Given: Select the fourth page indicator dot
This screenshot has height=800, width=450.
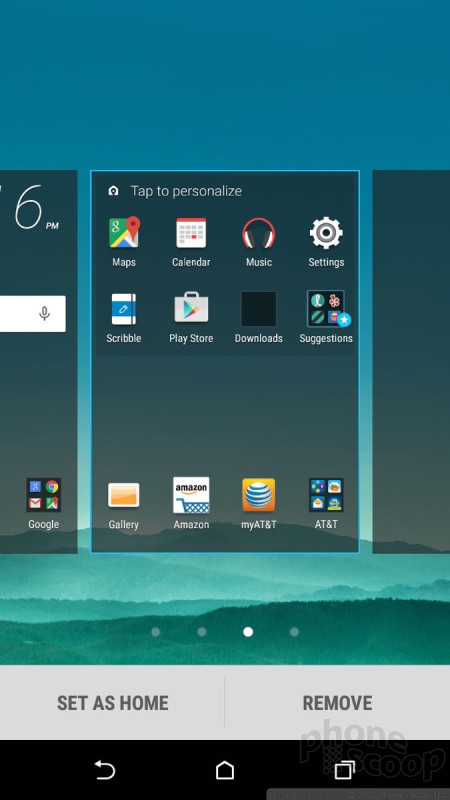Looking at the screenshot, I should coord(294,632).
